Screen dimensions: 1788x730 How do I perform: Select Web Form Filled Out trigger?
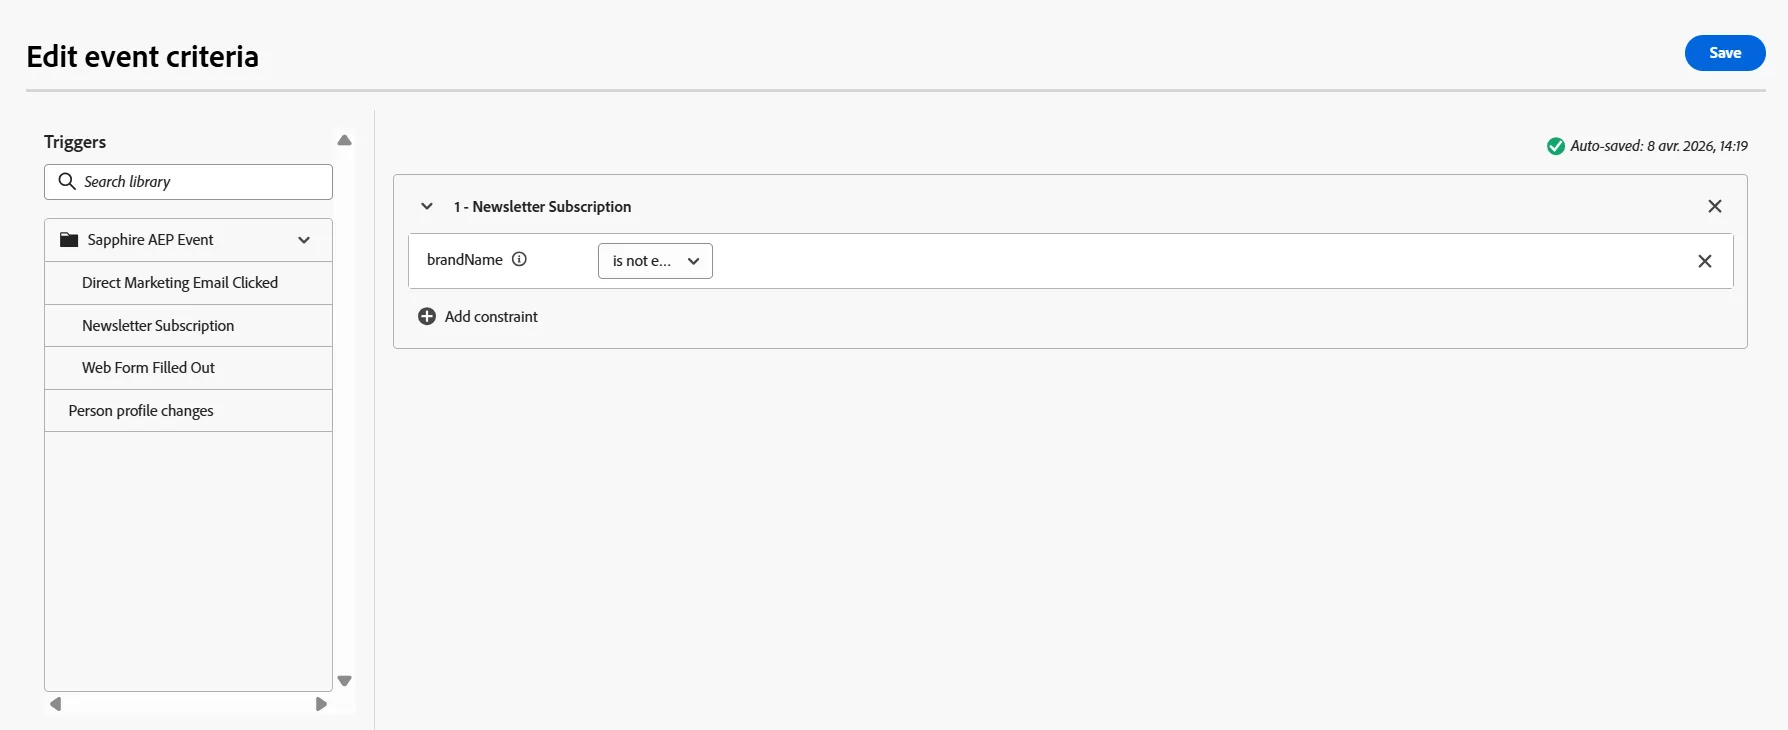coord(188,368)
